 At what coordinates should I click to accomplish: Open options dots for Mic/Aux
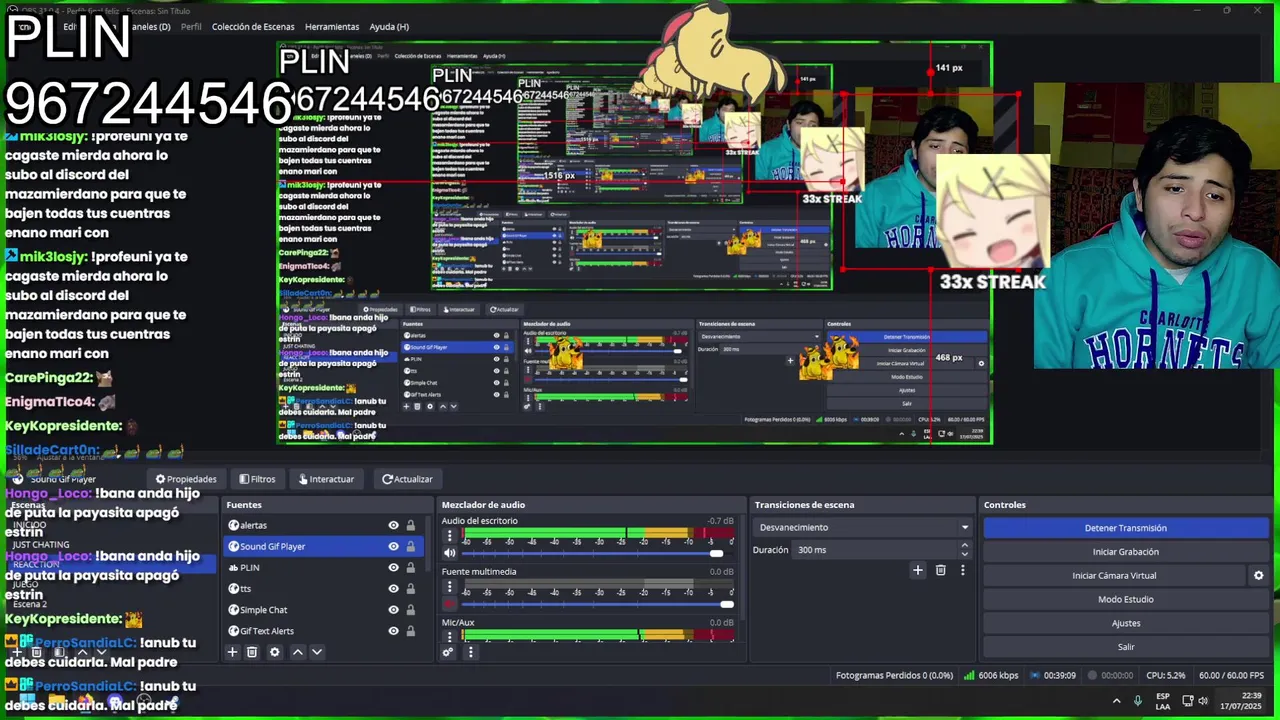[x=449, y=636]
